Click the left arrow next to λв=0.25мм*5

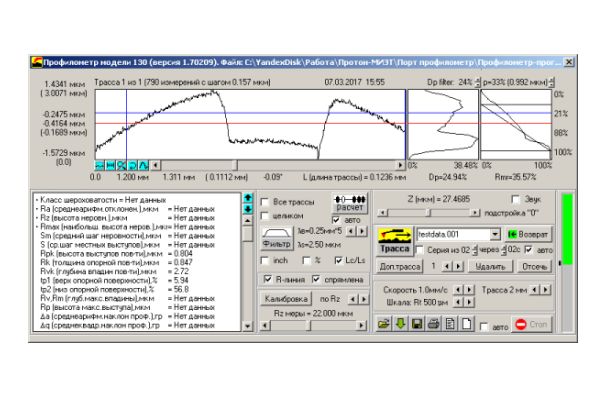[x=351, y=231]
